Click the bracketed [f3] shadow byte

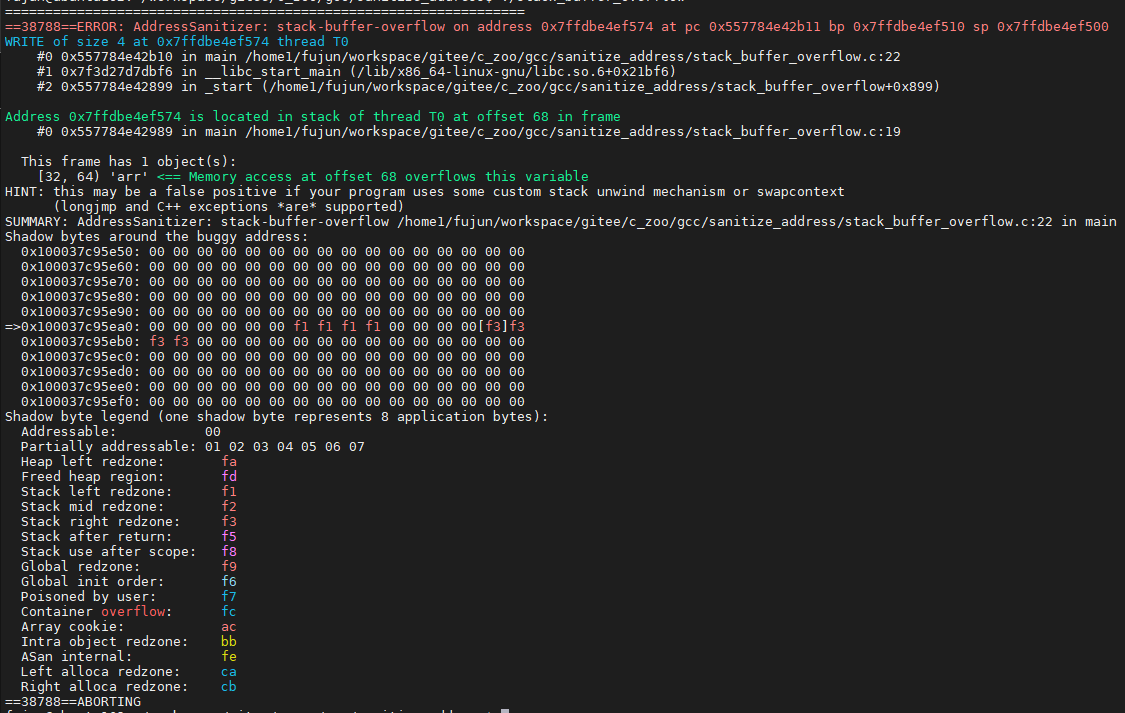tap(493, 327)
